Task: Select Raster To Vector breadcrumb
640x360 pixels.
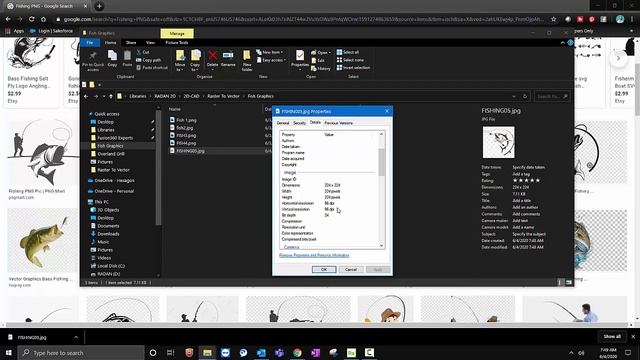Action: coord(223,96)
